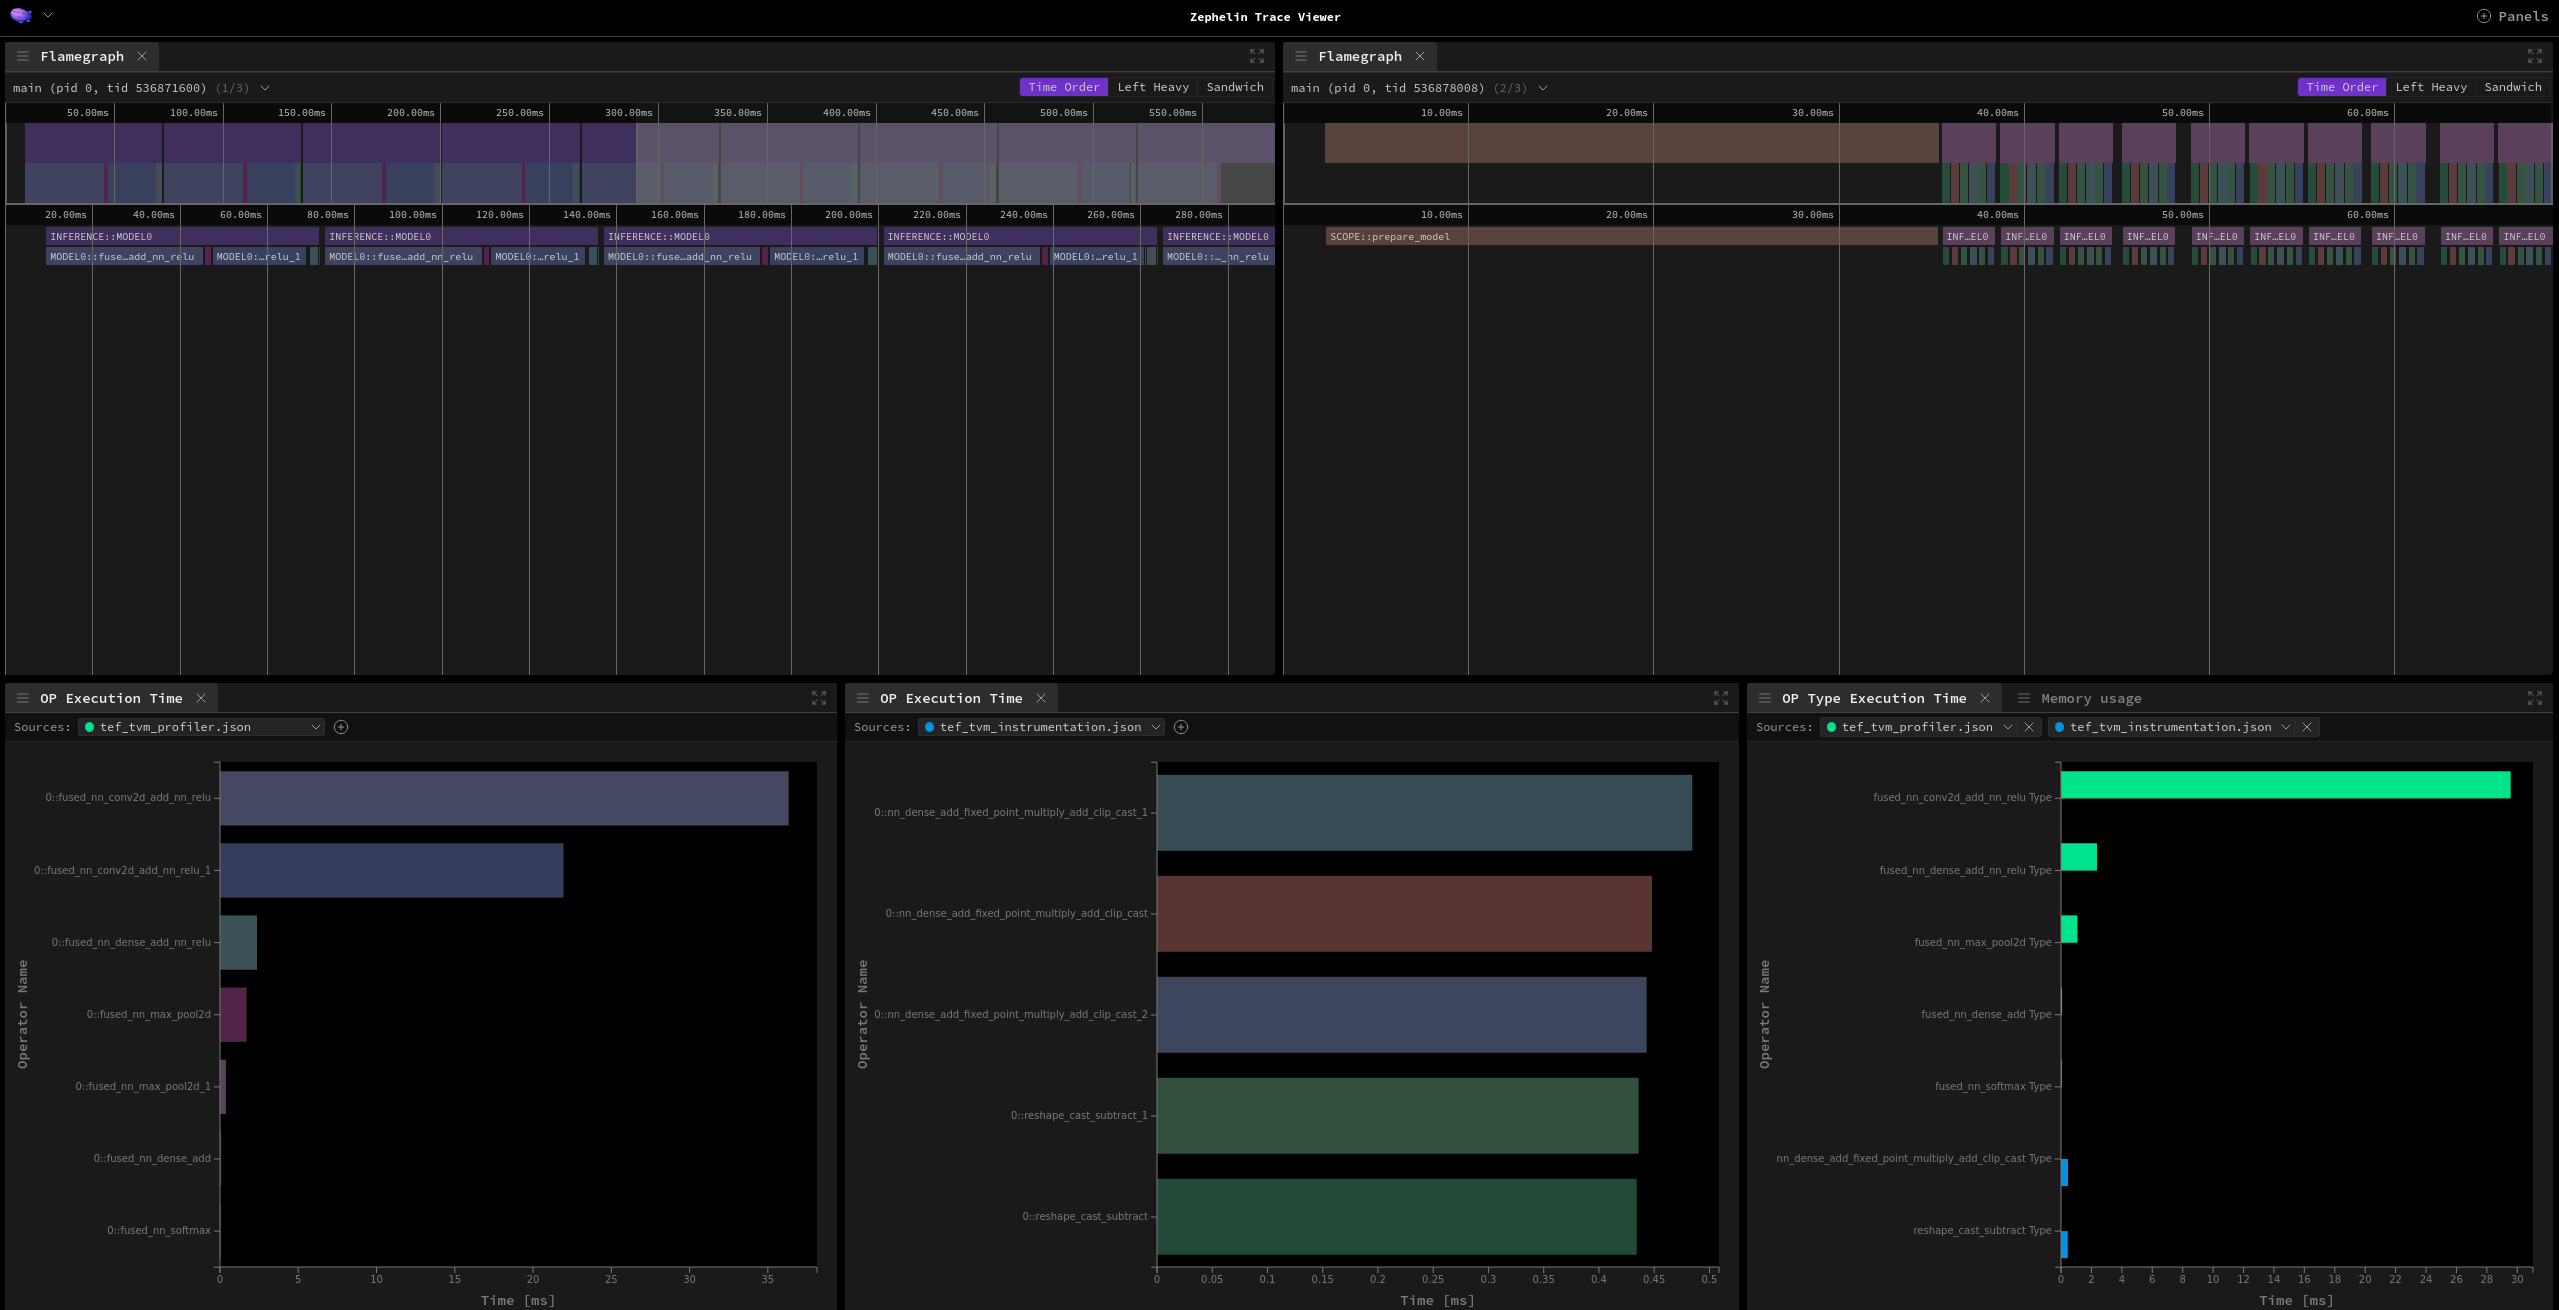Click the 0::fused_nn_dense_add_nn_relu bar

point(238,942)
